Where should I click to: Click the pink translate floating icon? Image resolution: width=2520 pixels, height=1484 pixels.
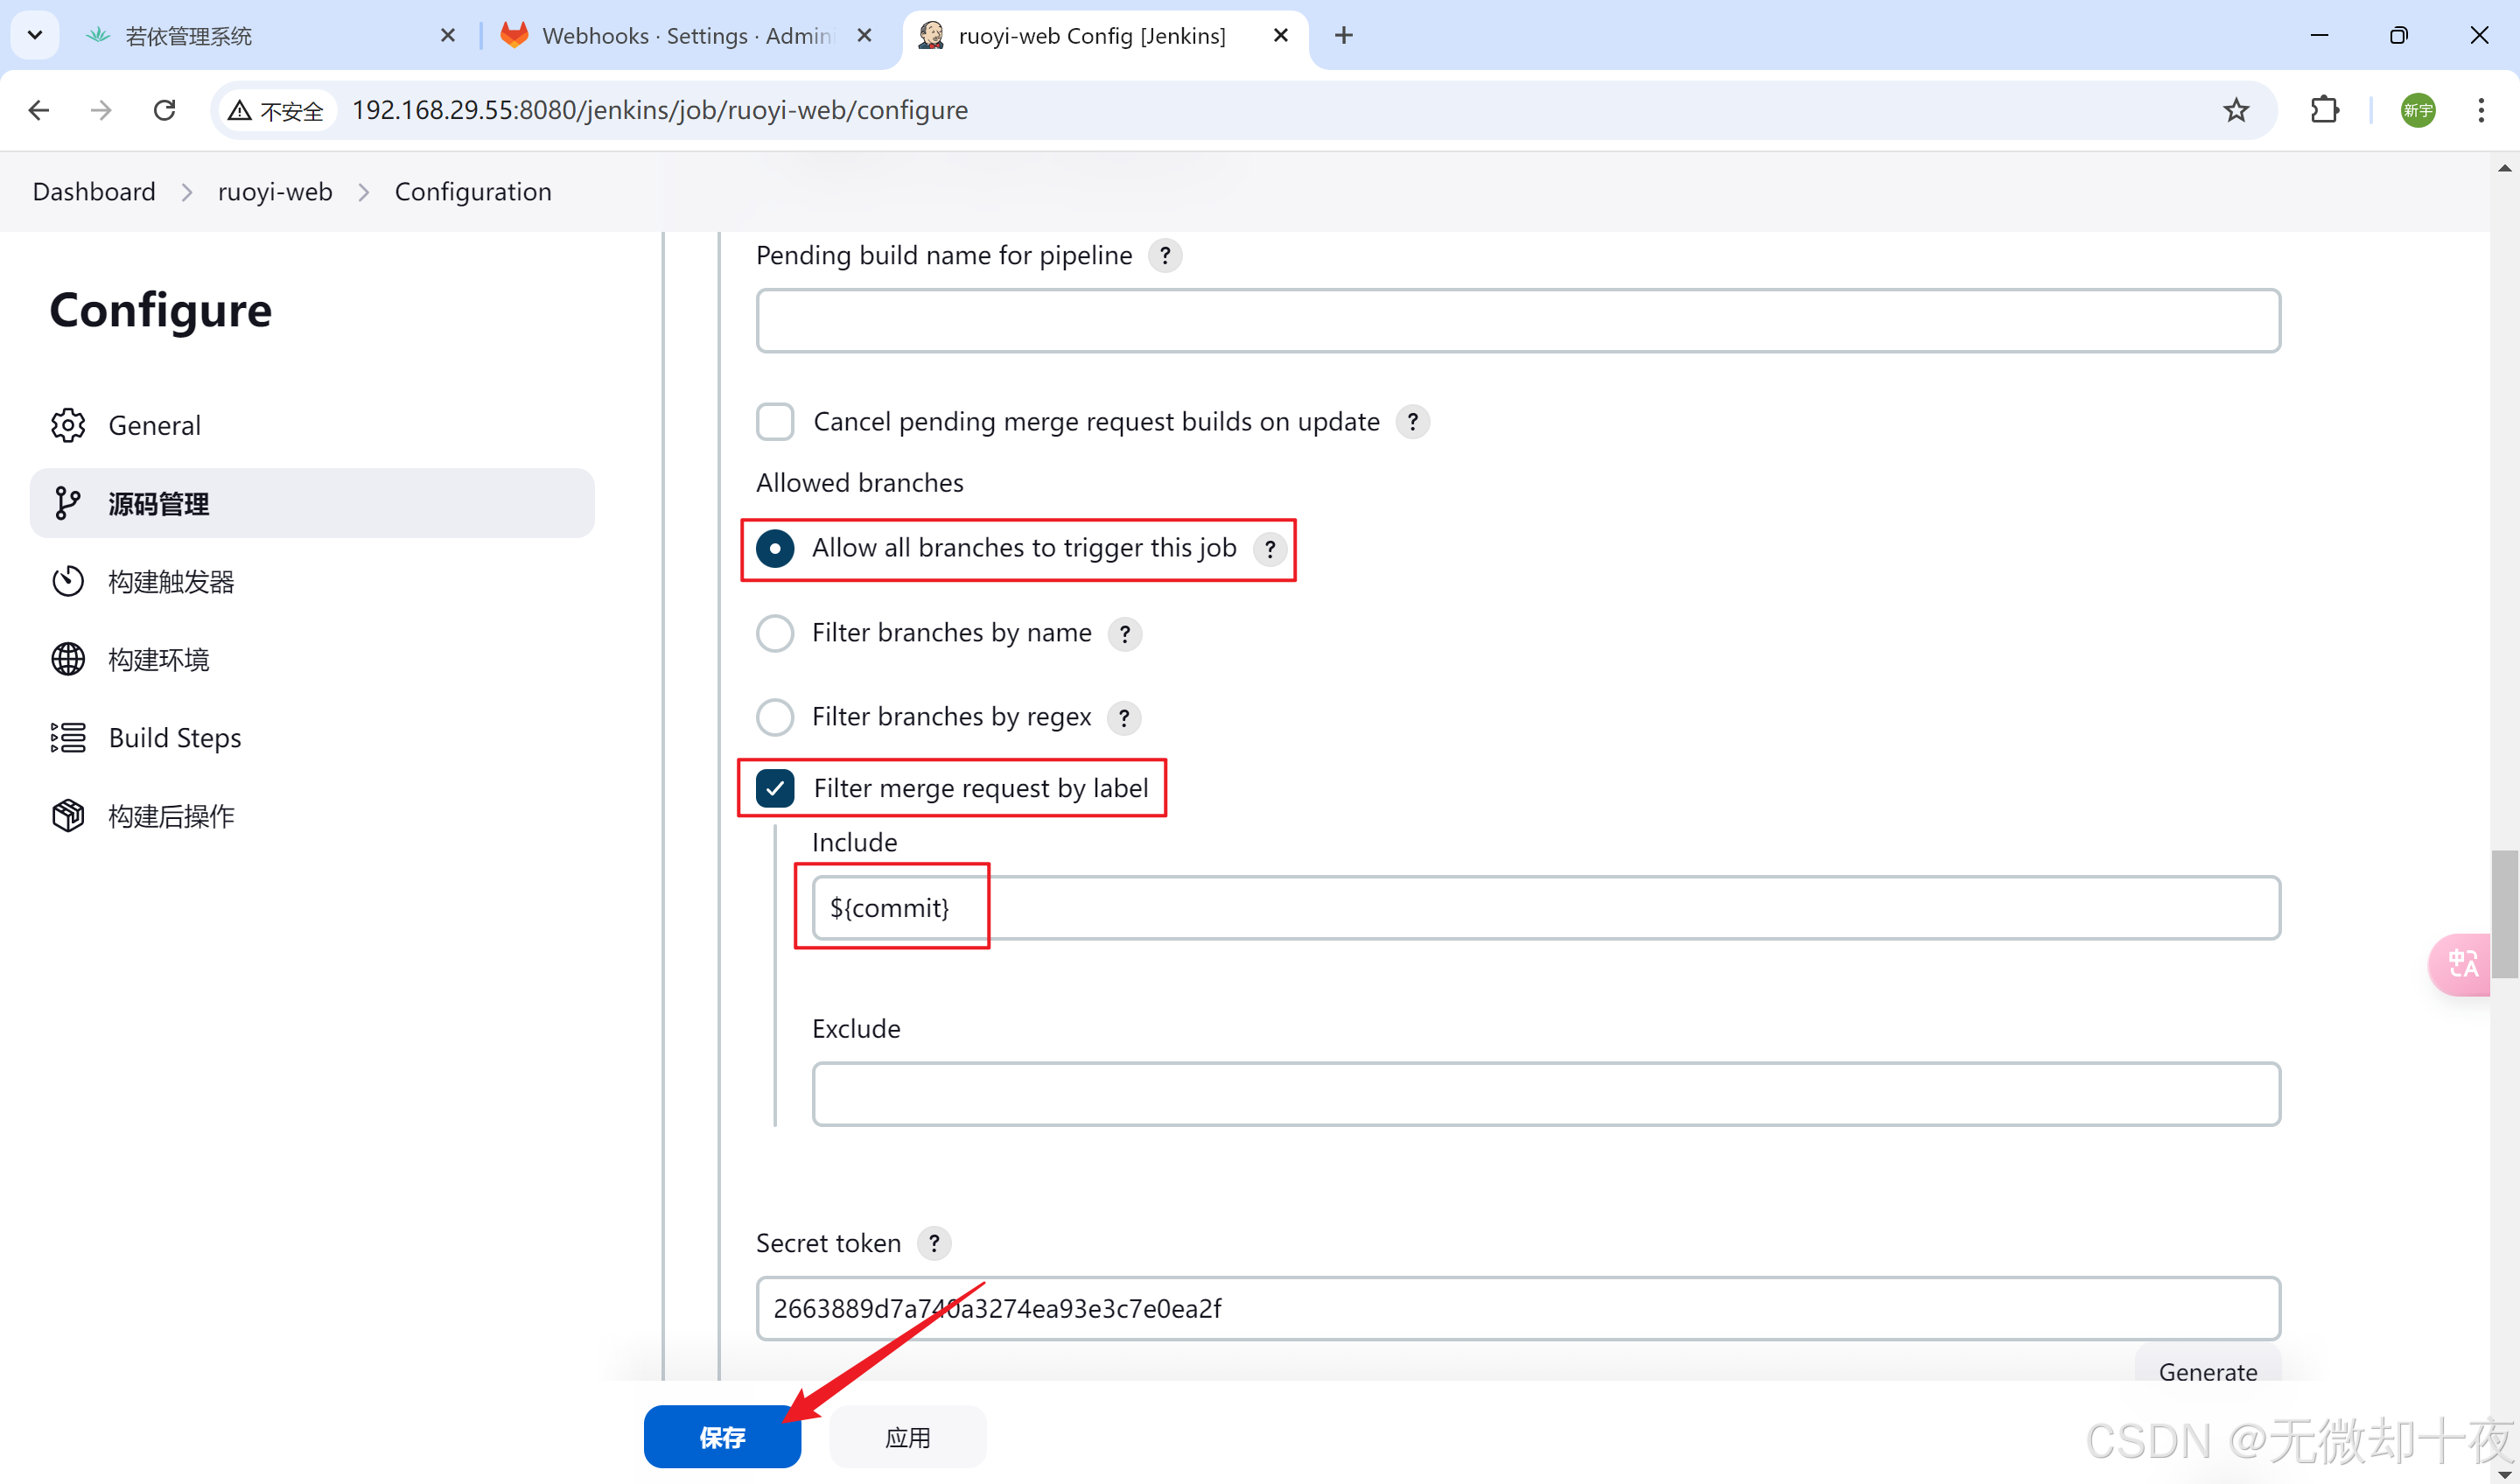tap(2461, 964)
